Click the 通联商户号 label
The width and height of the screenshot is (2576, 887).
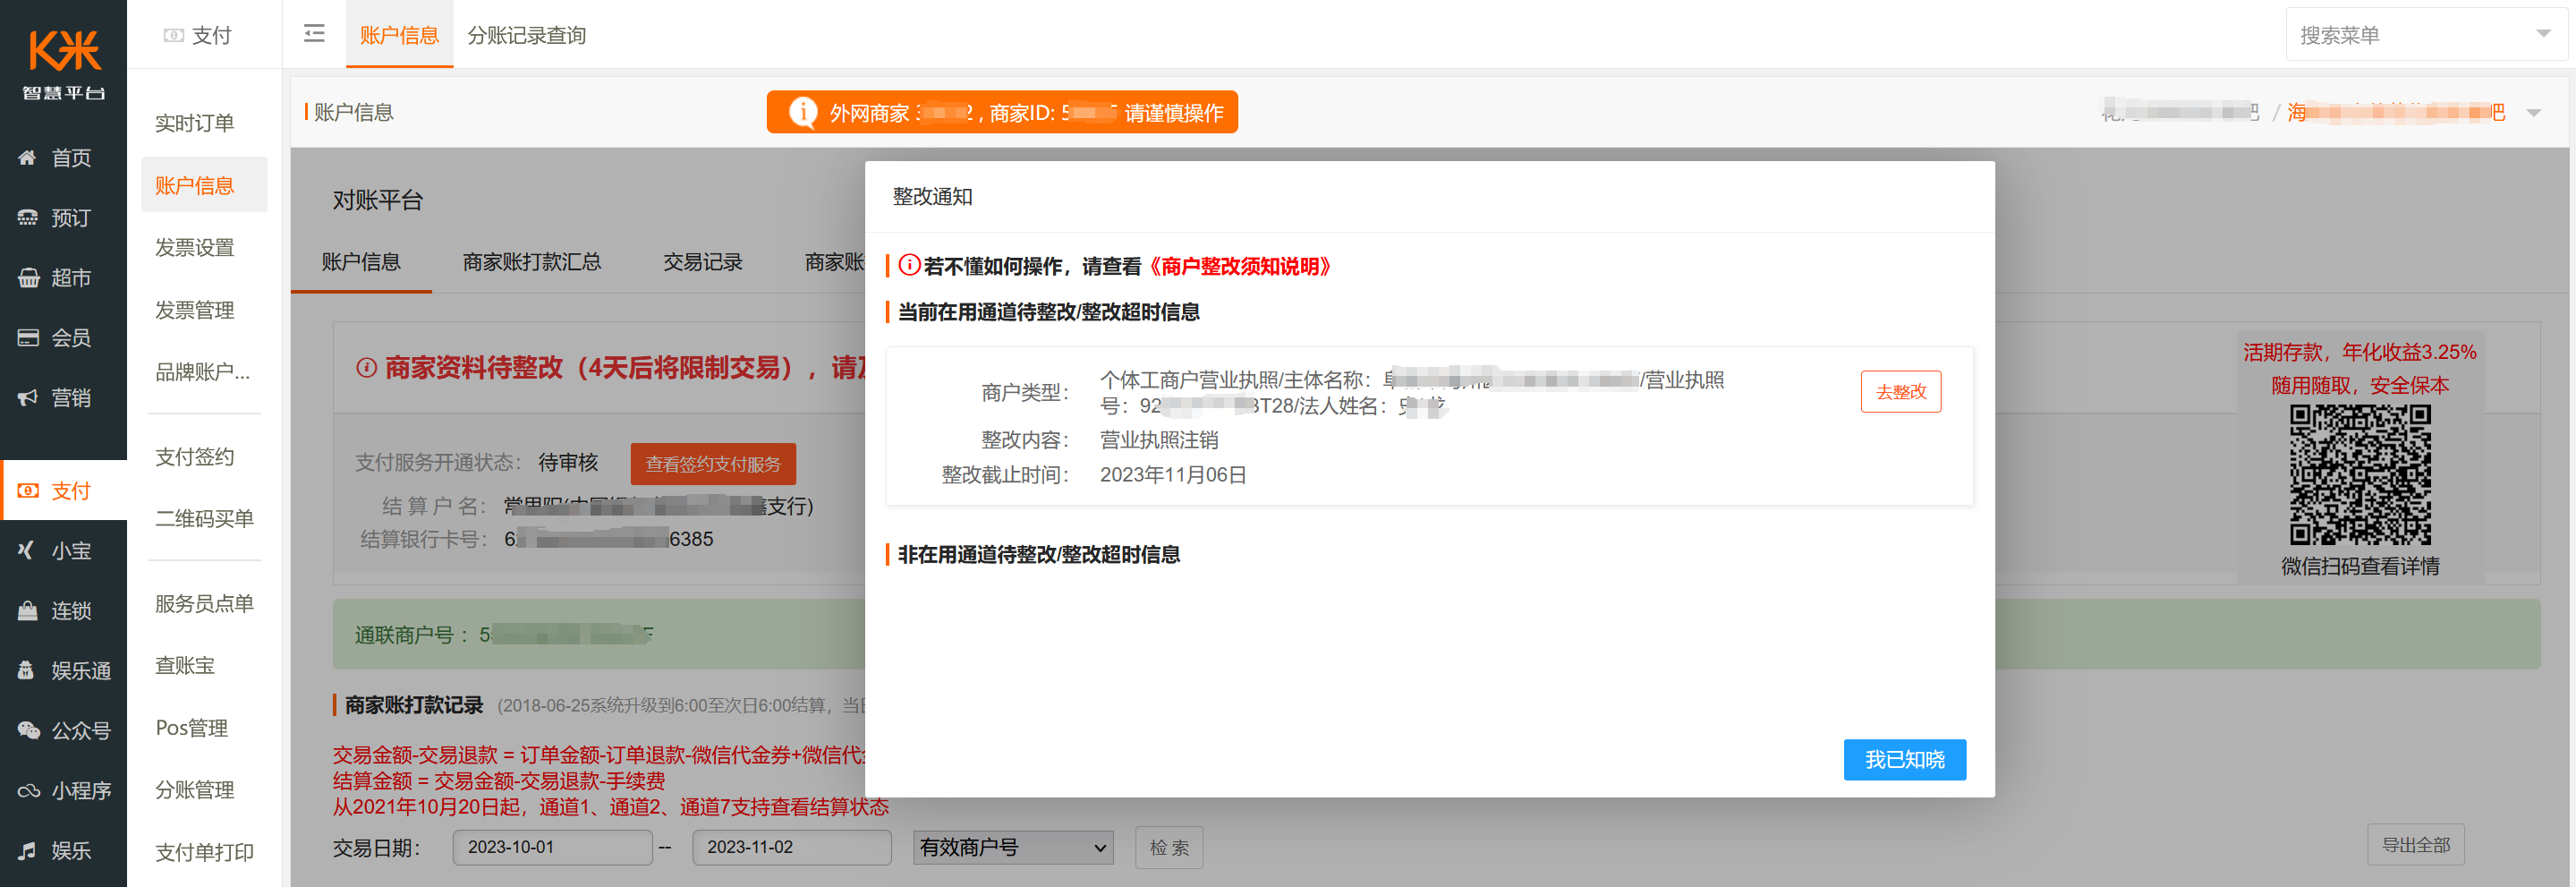pos(404,635)
